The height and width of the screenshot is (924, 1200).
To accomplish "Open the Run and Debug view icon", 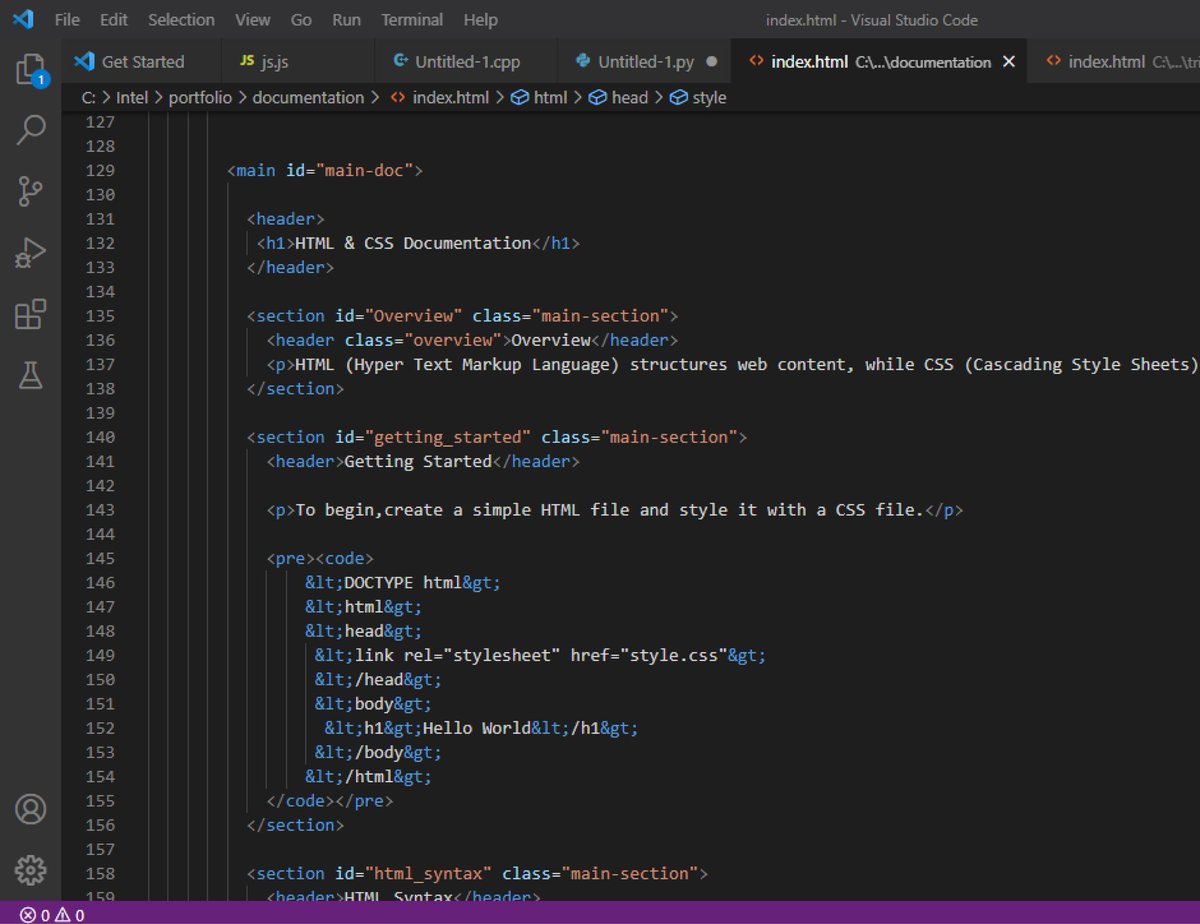I will [x=30, y=253].
